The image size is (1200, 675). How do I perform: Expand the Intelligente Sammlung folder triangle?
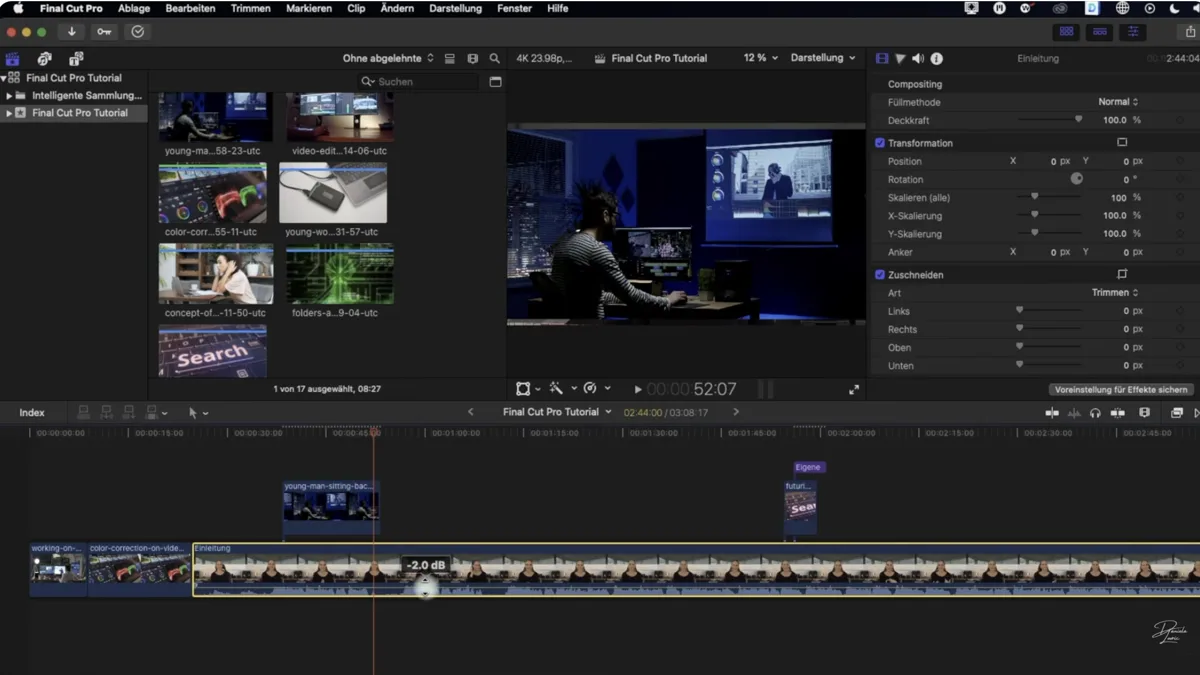tap(9, 96)
